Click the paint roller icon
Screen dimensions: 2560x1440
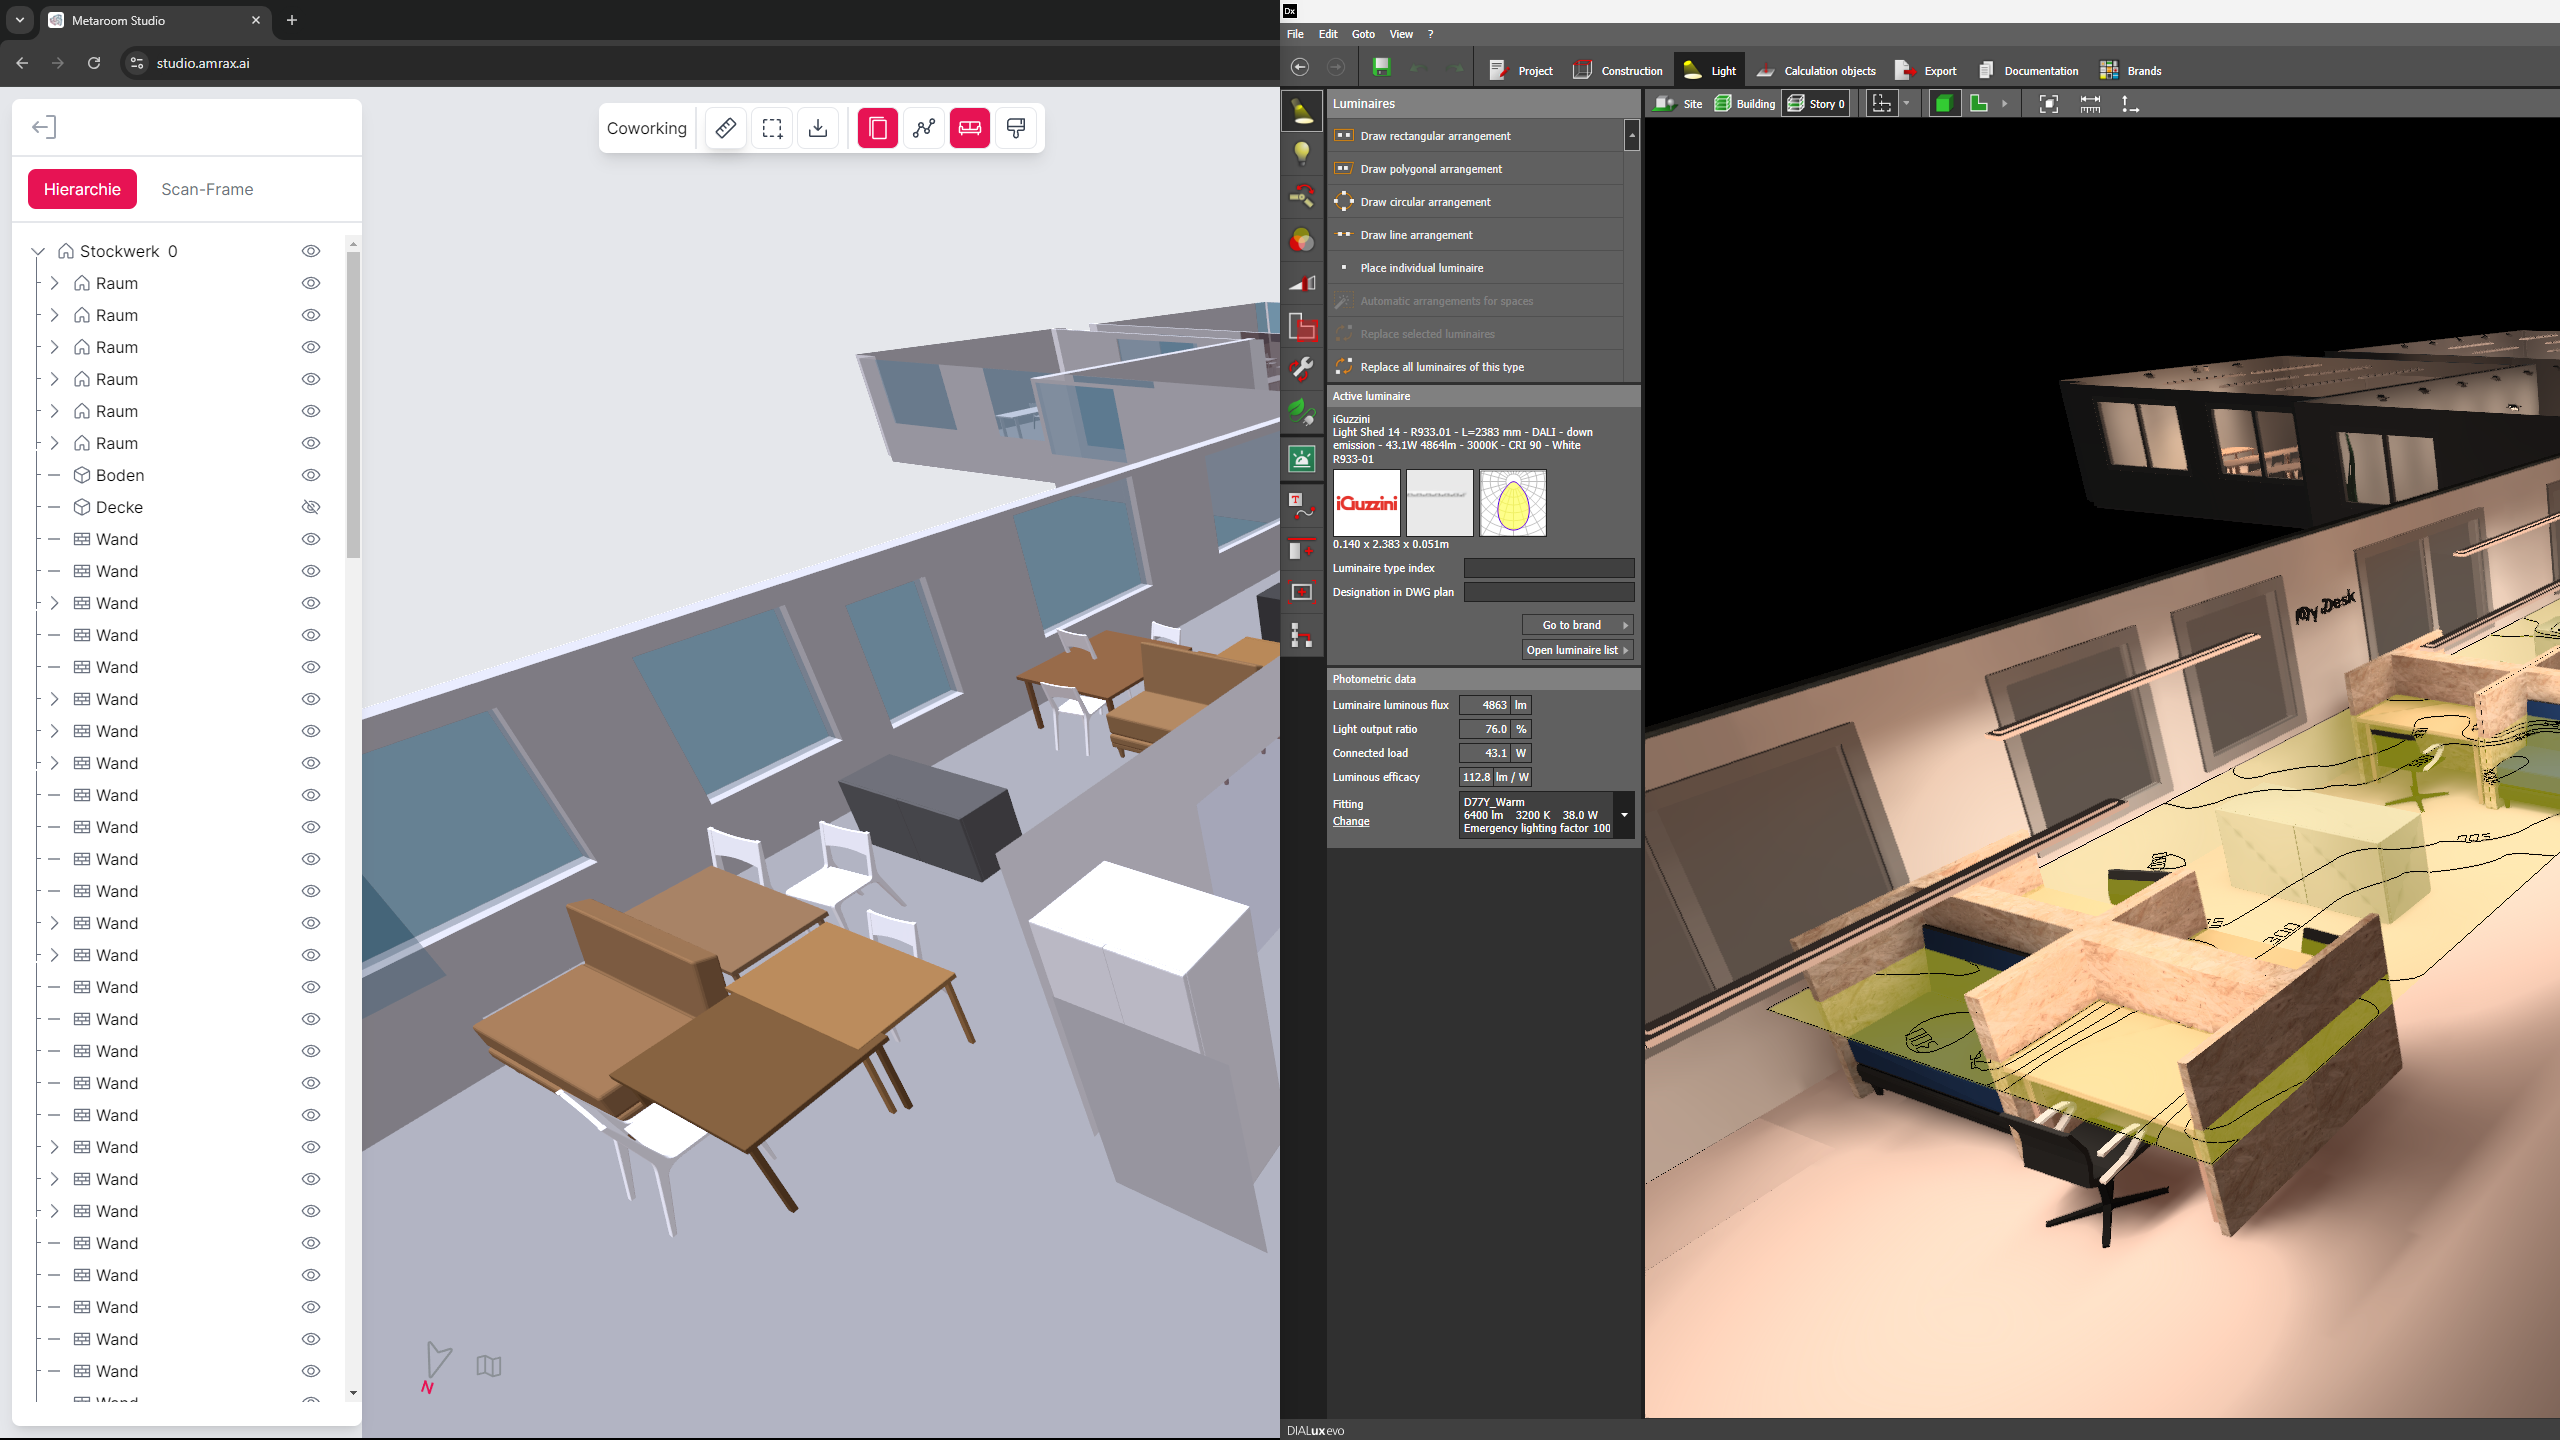[x=1016, y=128]
